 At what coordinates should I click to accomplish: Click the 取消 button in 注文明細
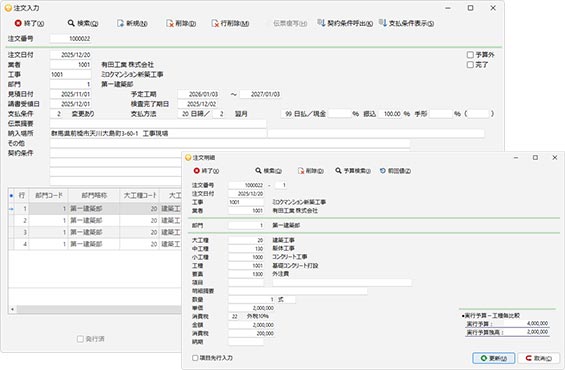[538, 358]
